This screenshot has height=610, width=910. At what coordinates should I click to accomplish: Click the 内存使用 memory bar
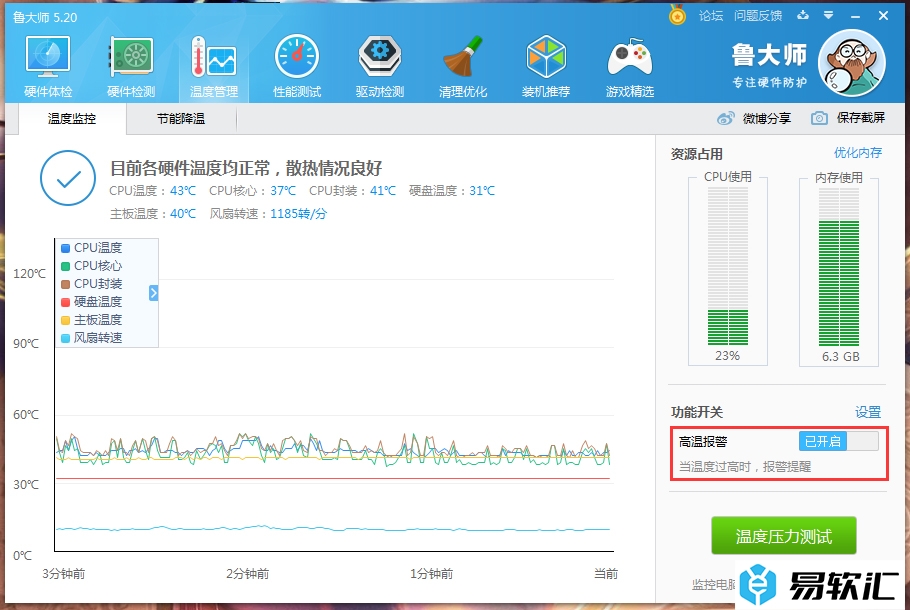coord(839,266)
